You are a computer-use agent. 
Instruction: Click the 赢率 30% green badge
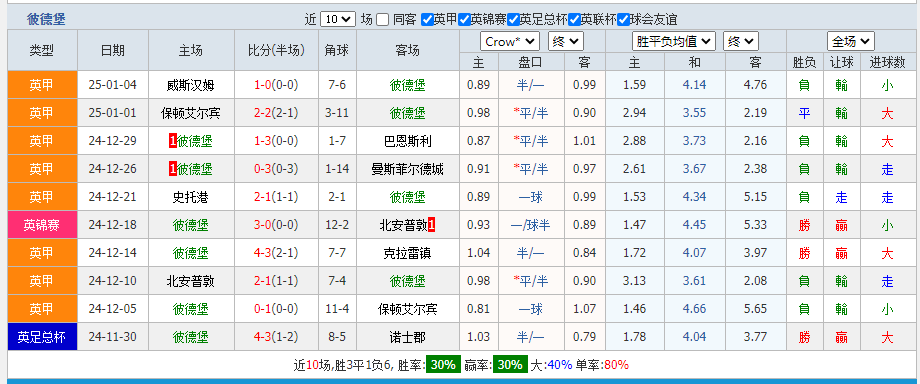pyautogui.click(x=509, y=365)
